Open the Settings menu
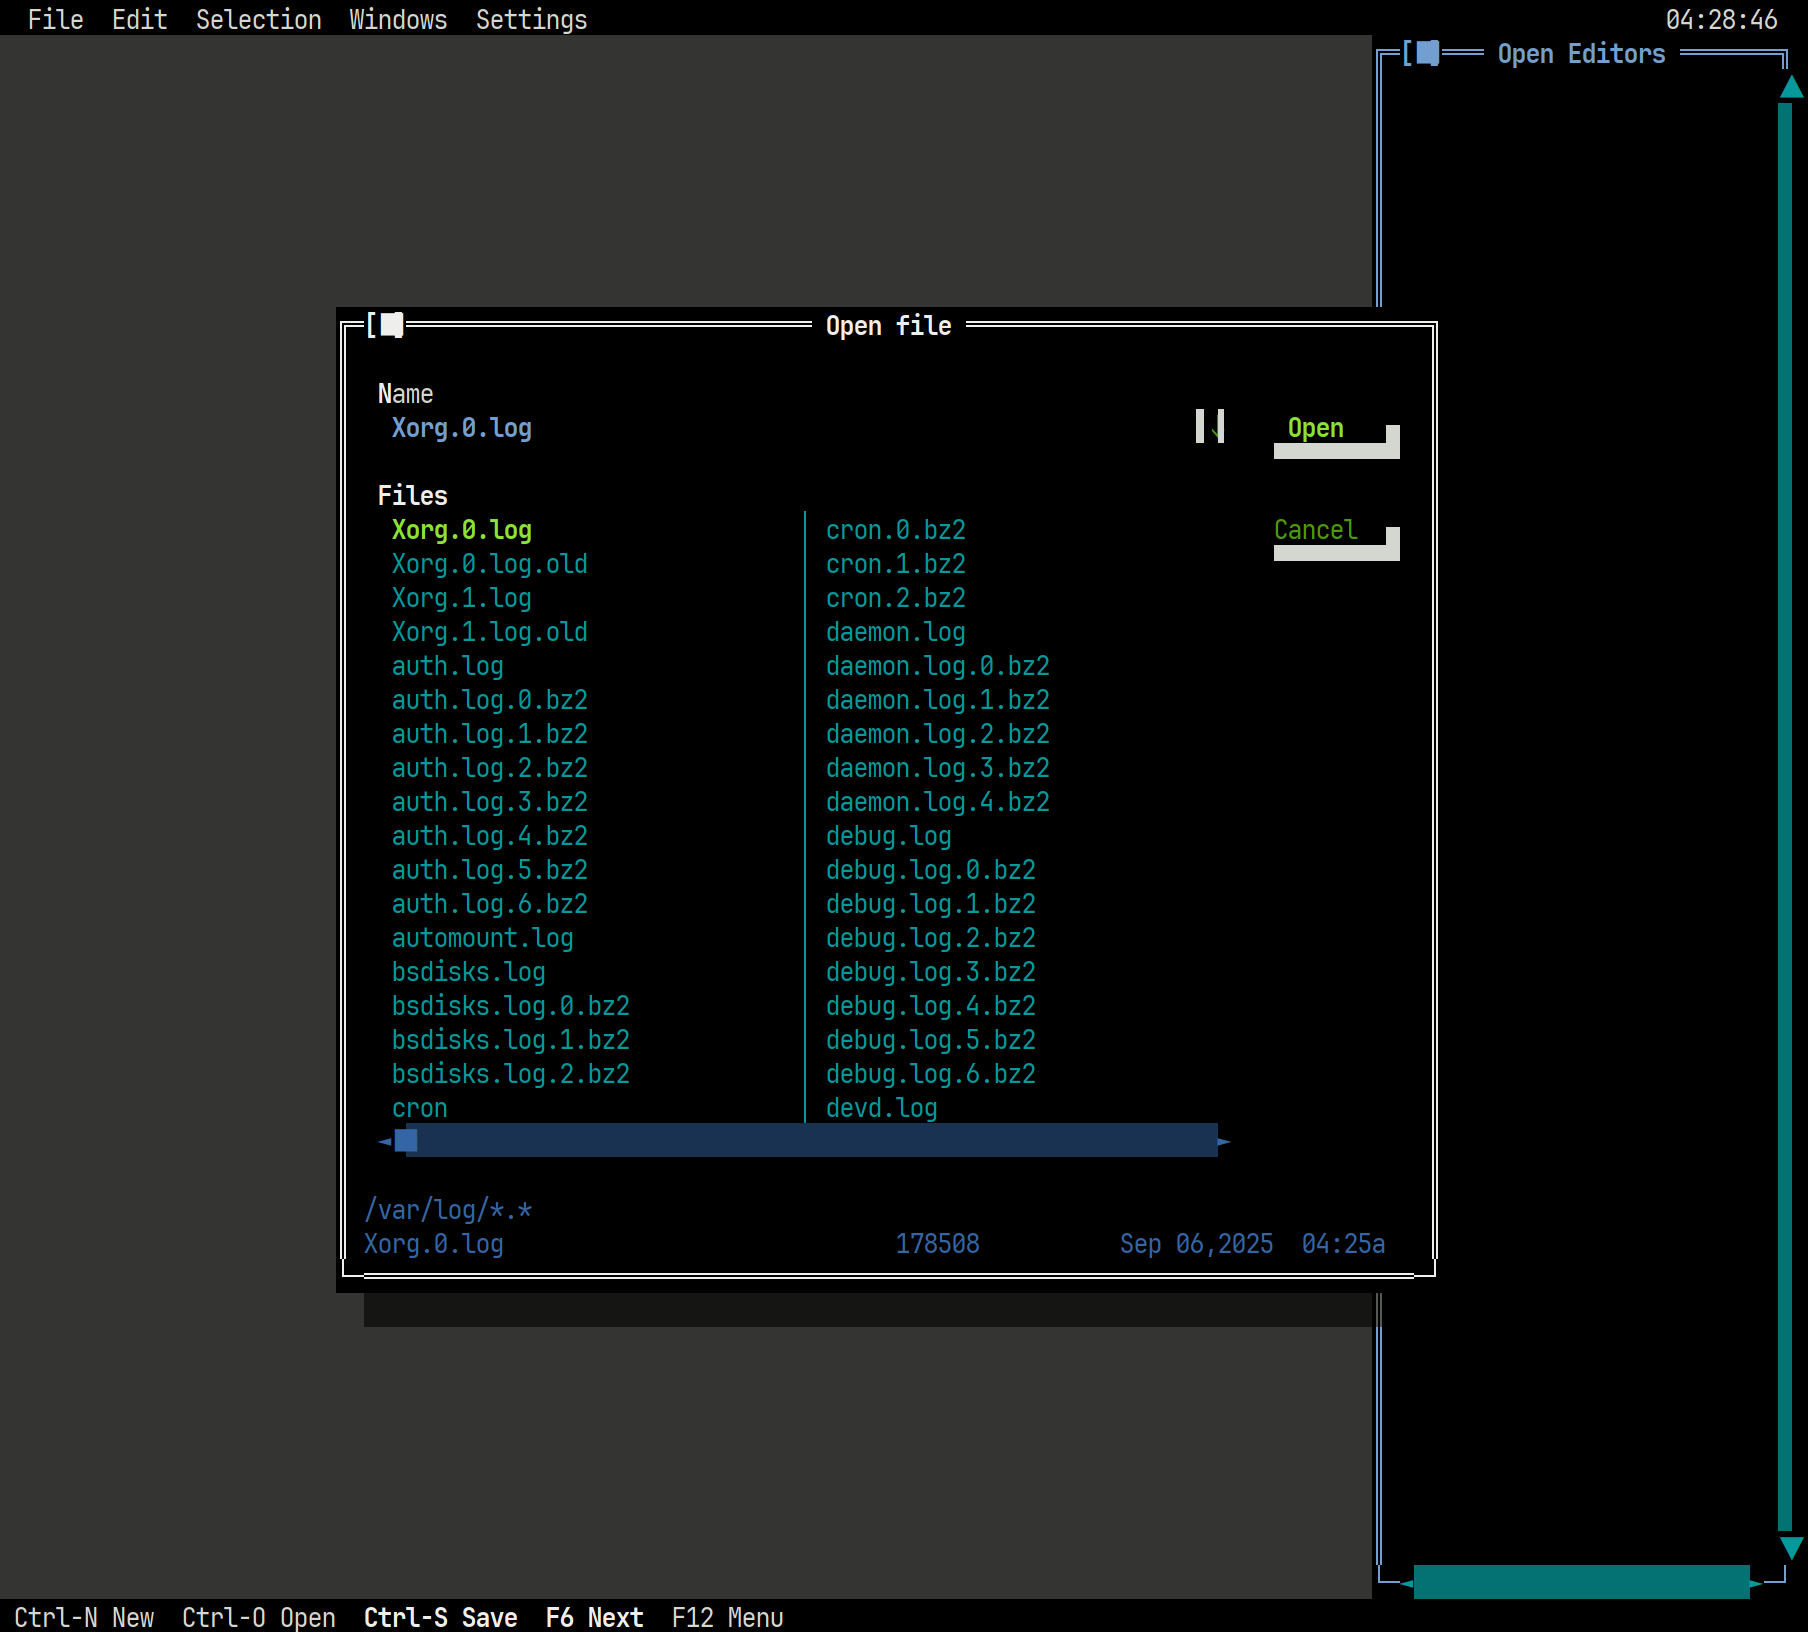 [531, 19]
